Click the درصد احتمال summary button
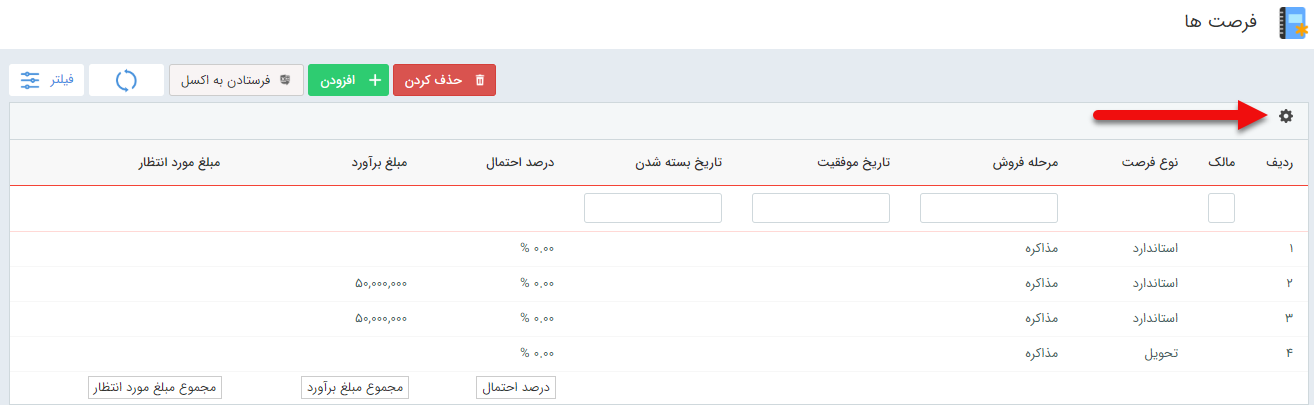The image size is (1314, 405). (517, 388)
